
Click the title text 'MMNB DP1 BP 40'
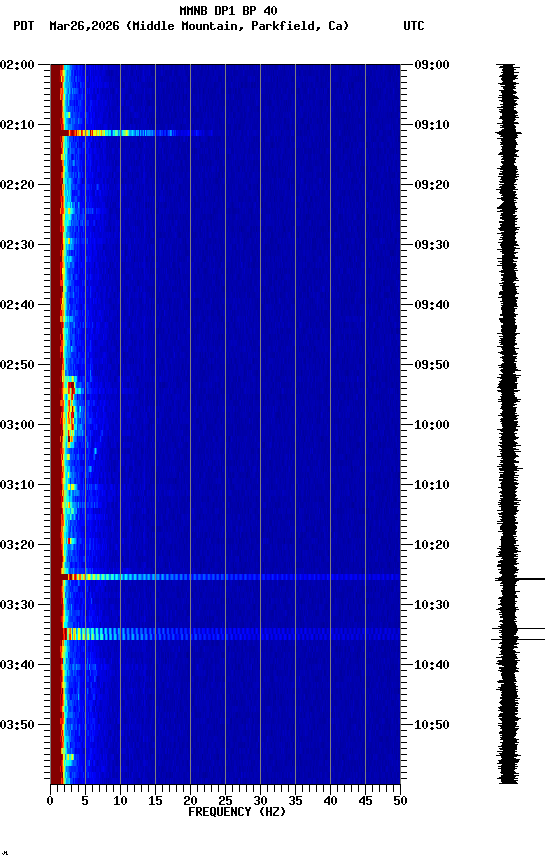[228, 10]
